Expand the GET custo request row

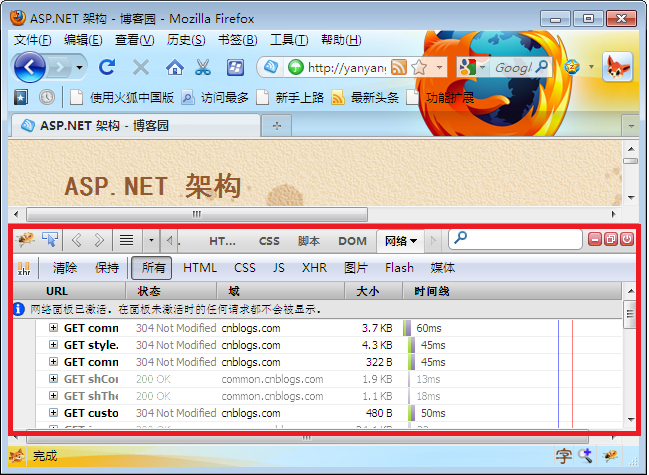(53, 413)
